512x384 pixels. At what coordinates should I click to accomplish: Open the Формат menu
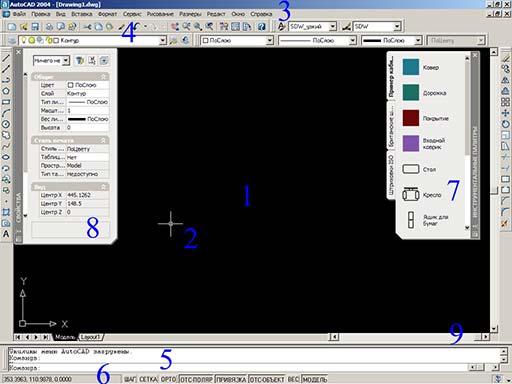[x=107, y=14]
